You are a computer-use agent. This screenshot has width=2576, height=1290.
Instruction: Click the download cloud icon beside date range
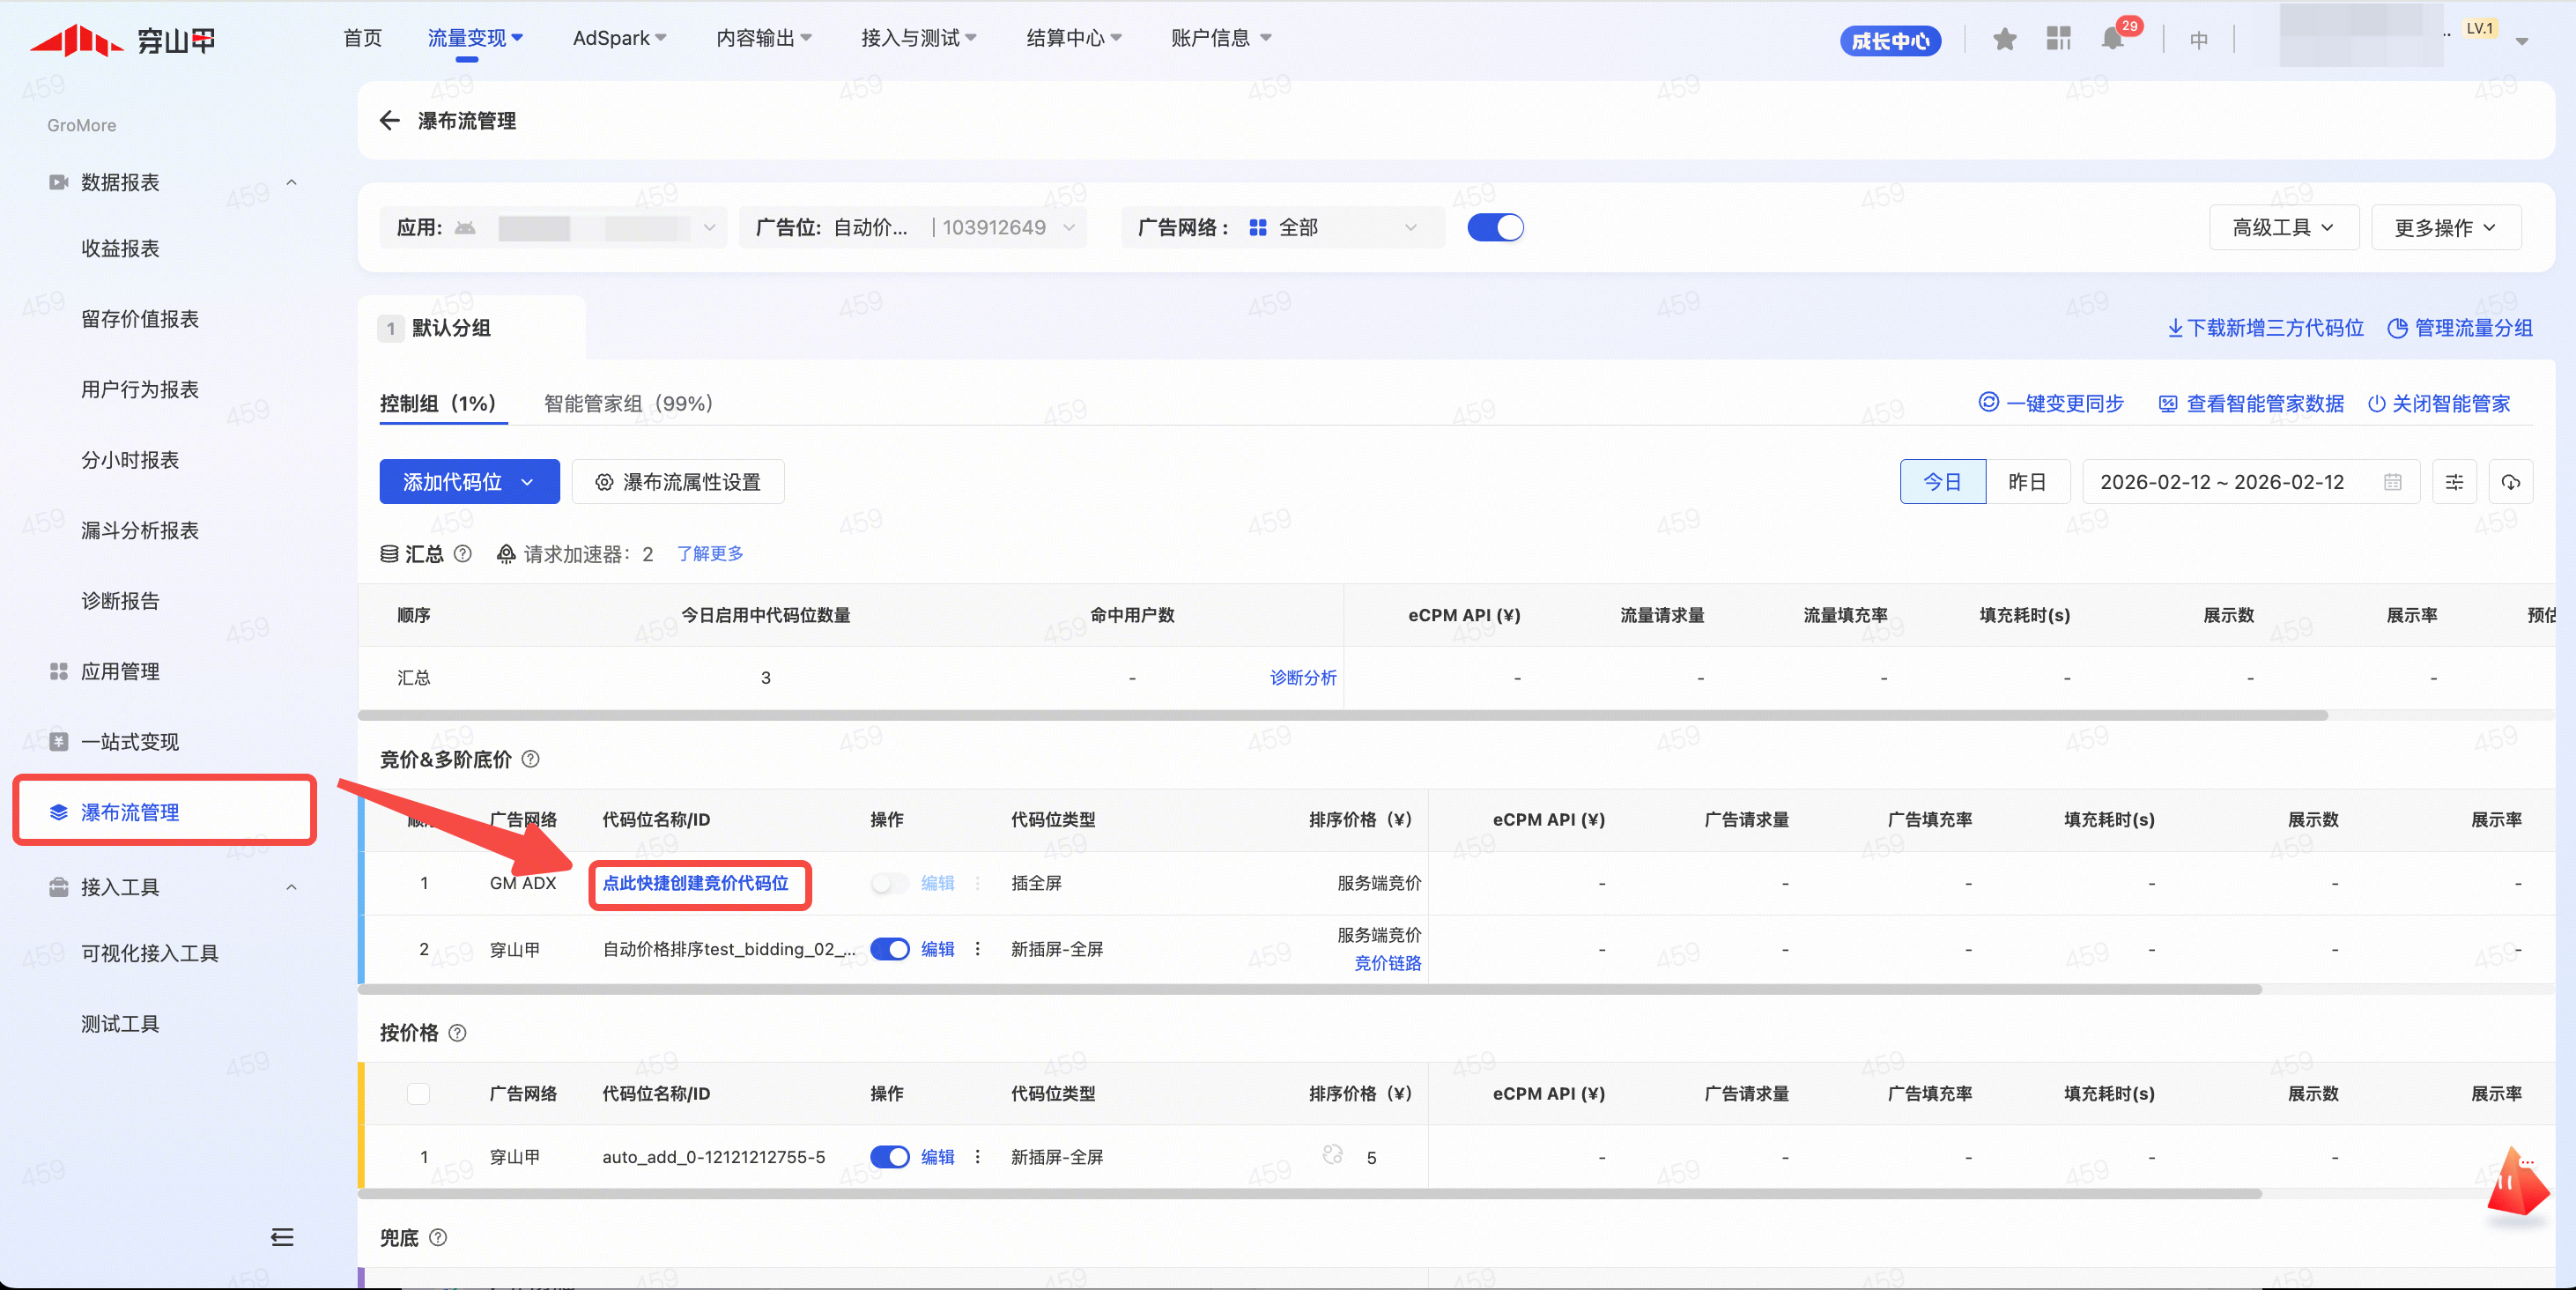tap(2510, 482)
